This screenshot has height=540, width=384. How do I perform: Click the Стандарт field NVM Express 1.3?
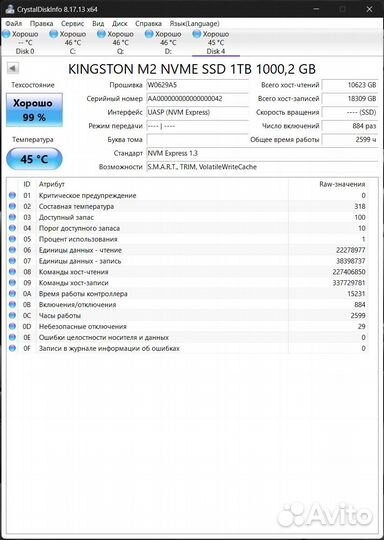[x=262, y=153]
